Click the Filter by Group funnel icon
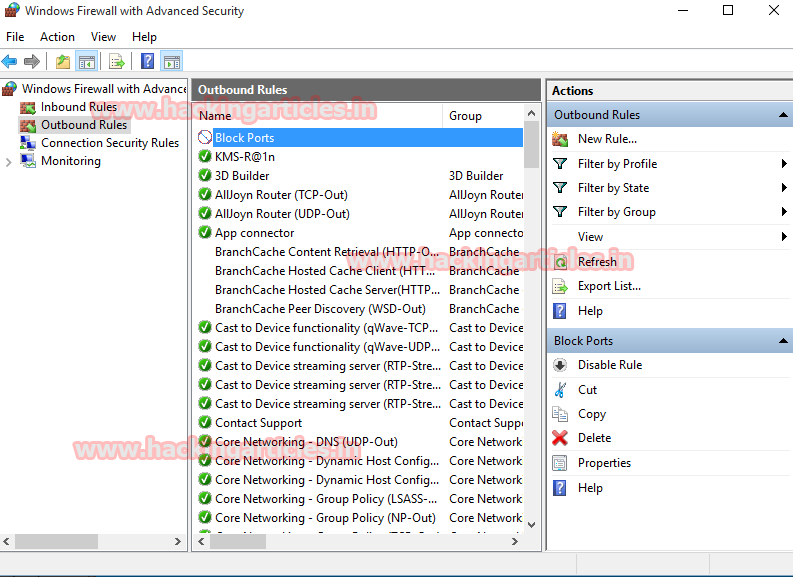This screenshot has width=793, height=577. point(560,211)
